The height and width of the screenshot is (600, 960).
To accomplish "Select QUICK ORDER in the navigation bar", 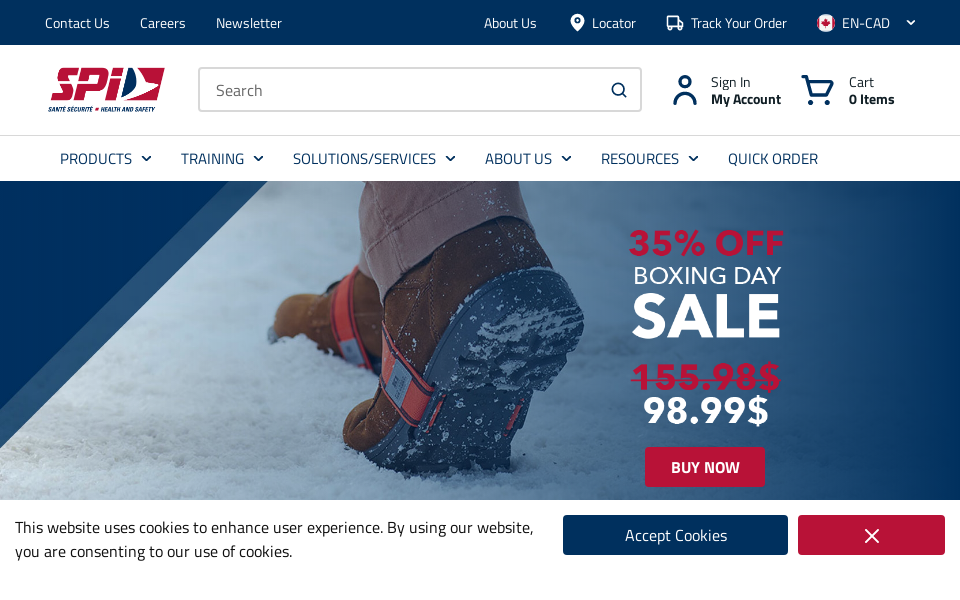I will coord(773,159).
